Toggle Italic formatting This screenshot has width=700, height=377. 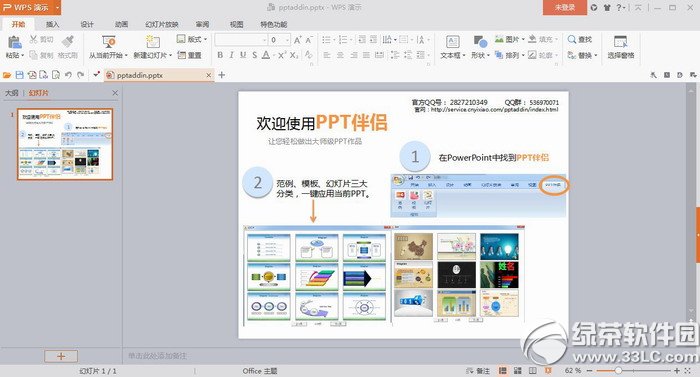click(231, 55)
